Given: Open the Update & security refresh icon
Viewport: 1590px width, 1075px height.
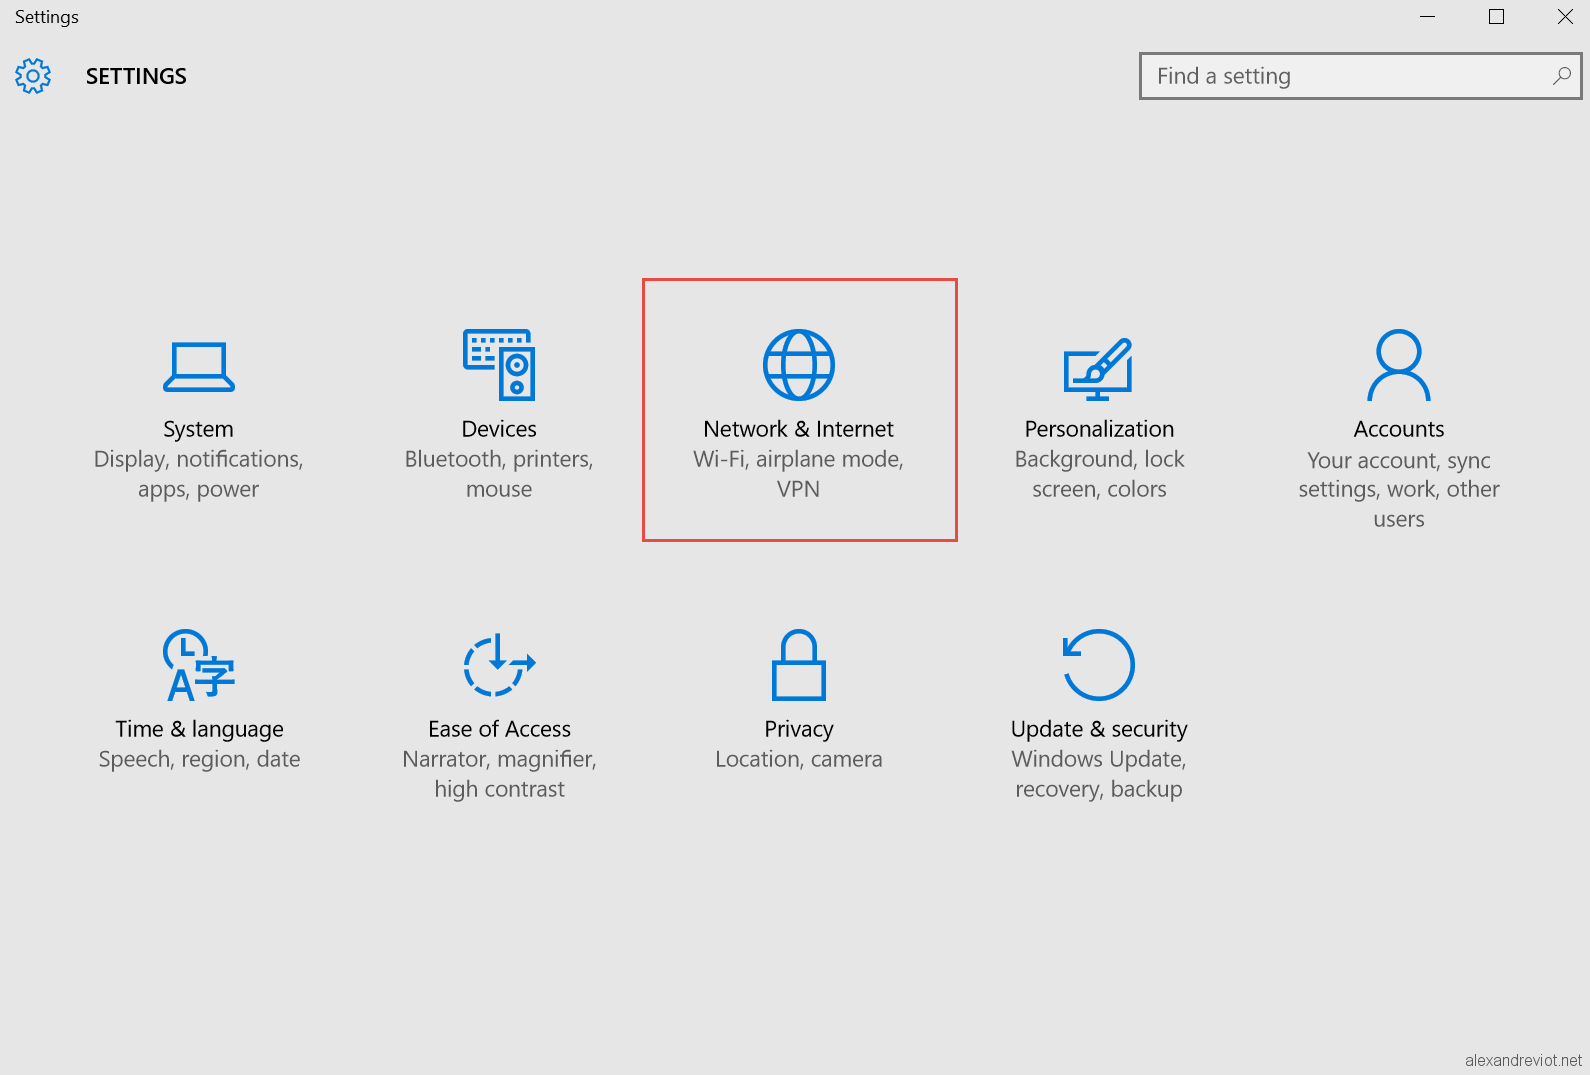Looking at the screenshot, I should (x=1098, y=665).
